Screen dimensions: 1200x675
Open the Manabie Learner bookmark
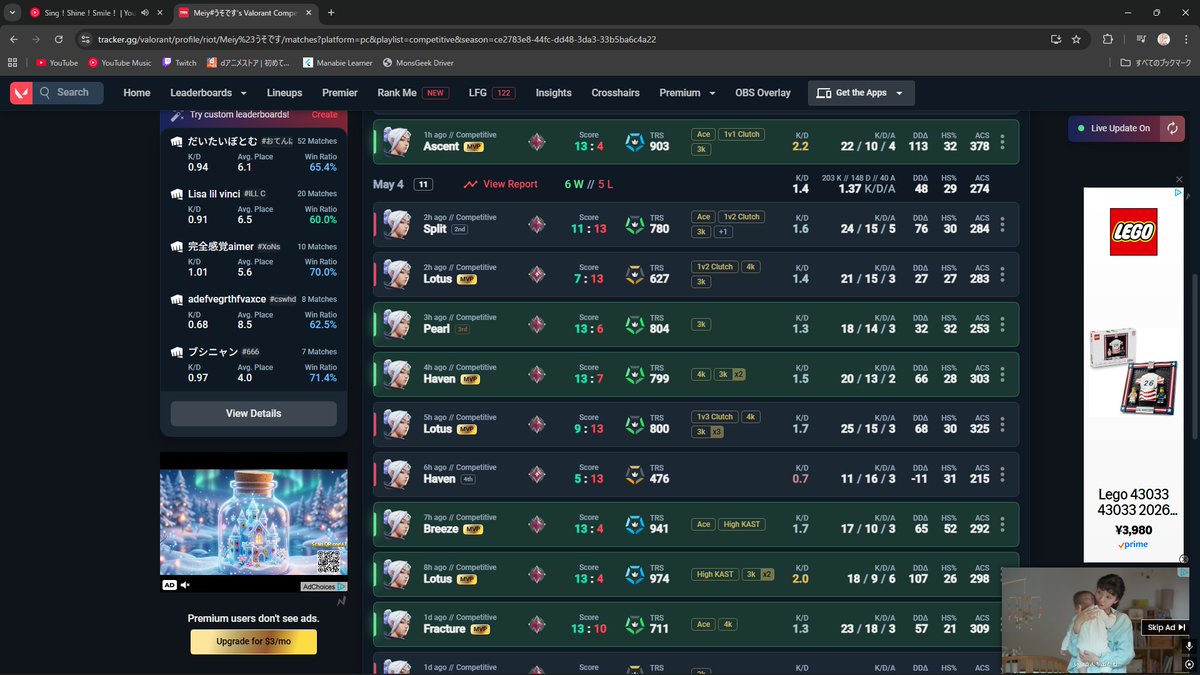click(x=337, y=62)
